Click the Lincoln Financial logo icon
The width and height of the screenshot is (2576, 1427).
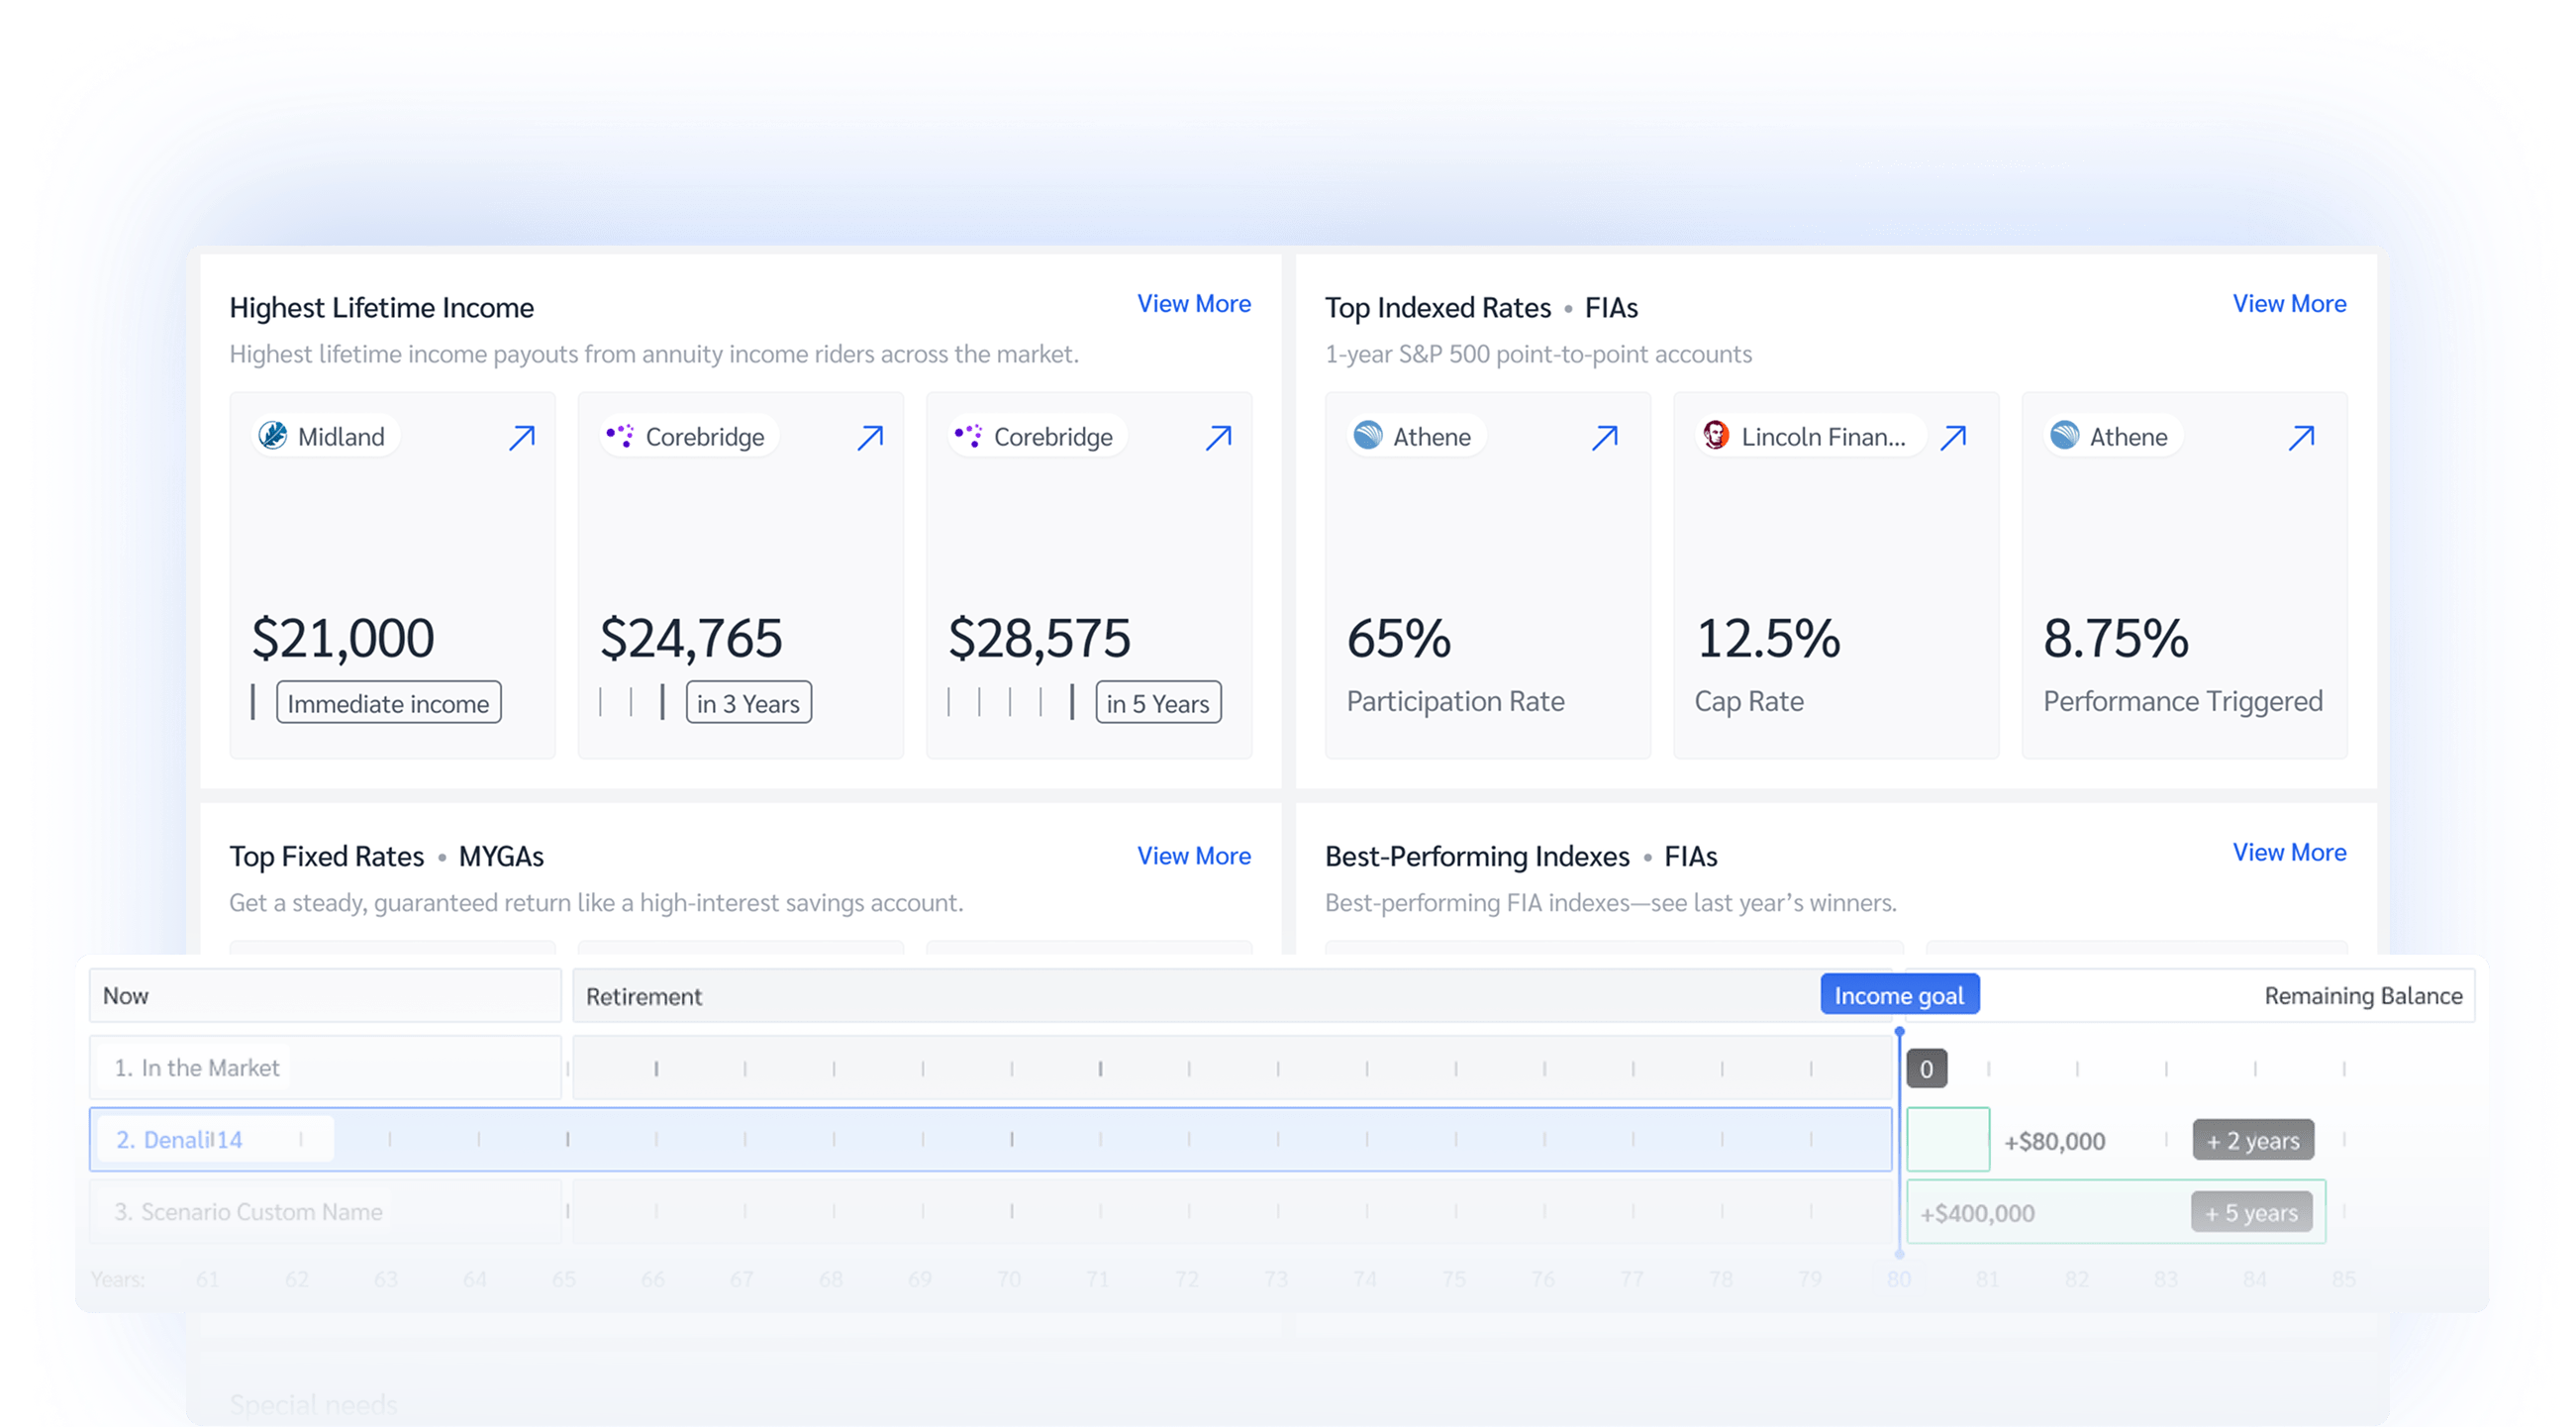(x=1716, y=436)
